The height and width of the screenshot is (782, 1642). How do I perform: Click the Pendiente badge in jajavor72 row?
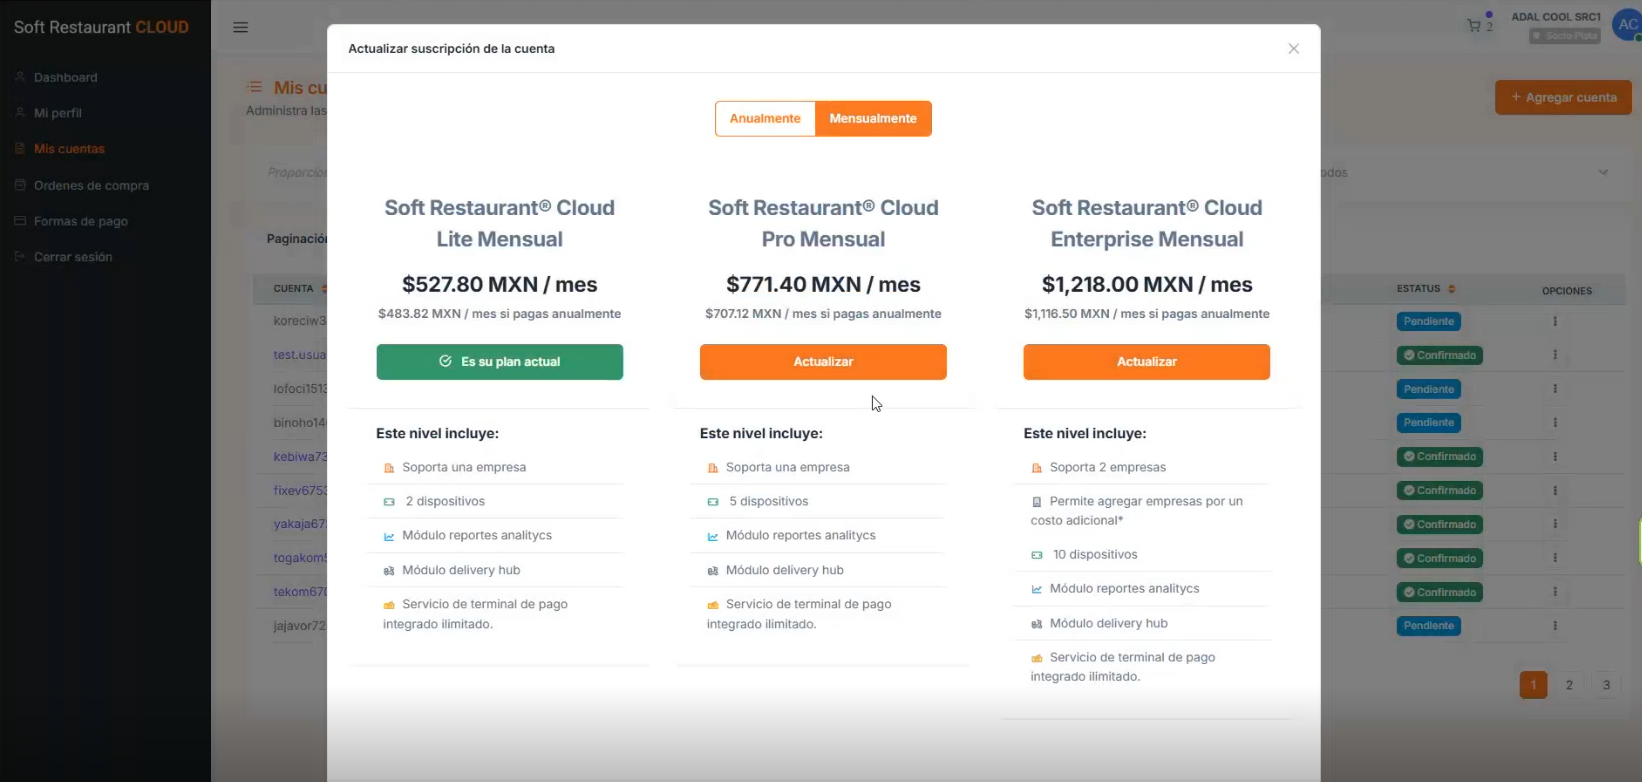click(x=1429, y=626)
